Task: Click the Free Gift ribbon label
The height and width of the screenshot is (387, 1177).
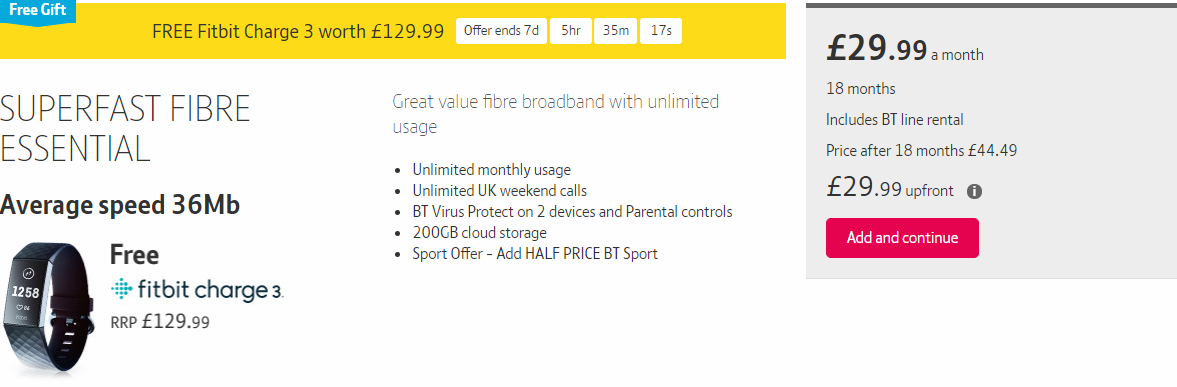Action: [x=38, y=11]
